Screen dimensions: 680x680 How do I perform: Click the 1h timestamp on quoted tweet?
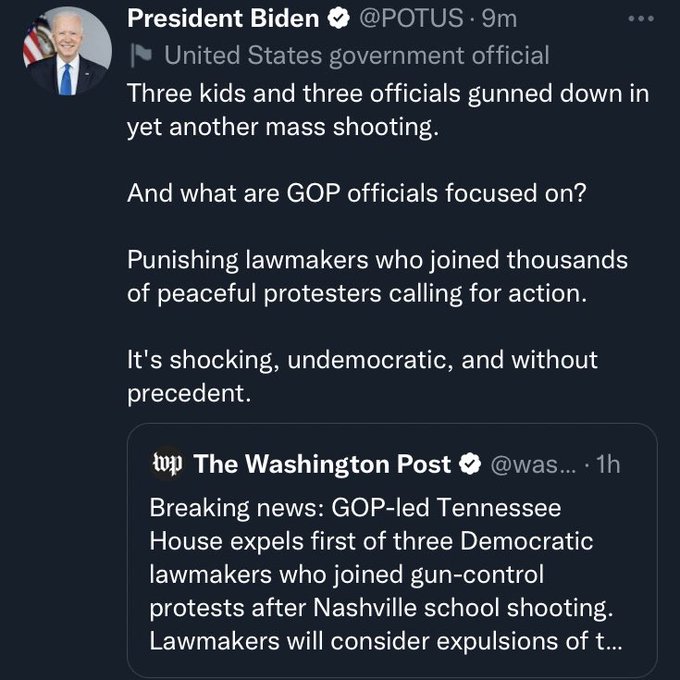pyautogui.click(x=608, y=464)
